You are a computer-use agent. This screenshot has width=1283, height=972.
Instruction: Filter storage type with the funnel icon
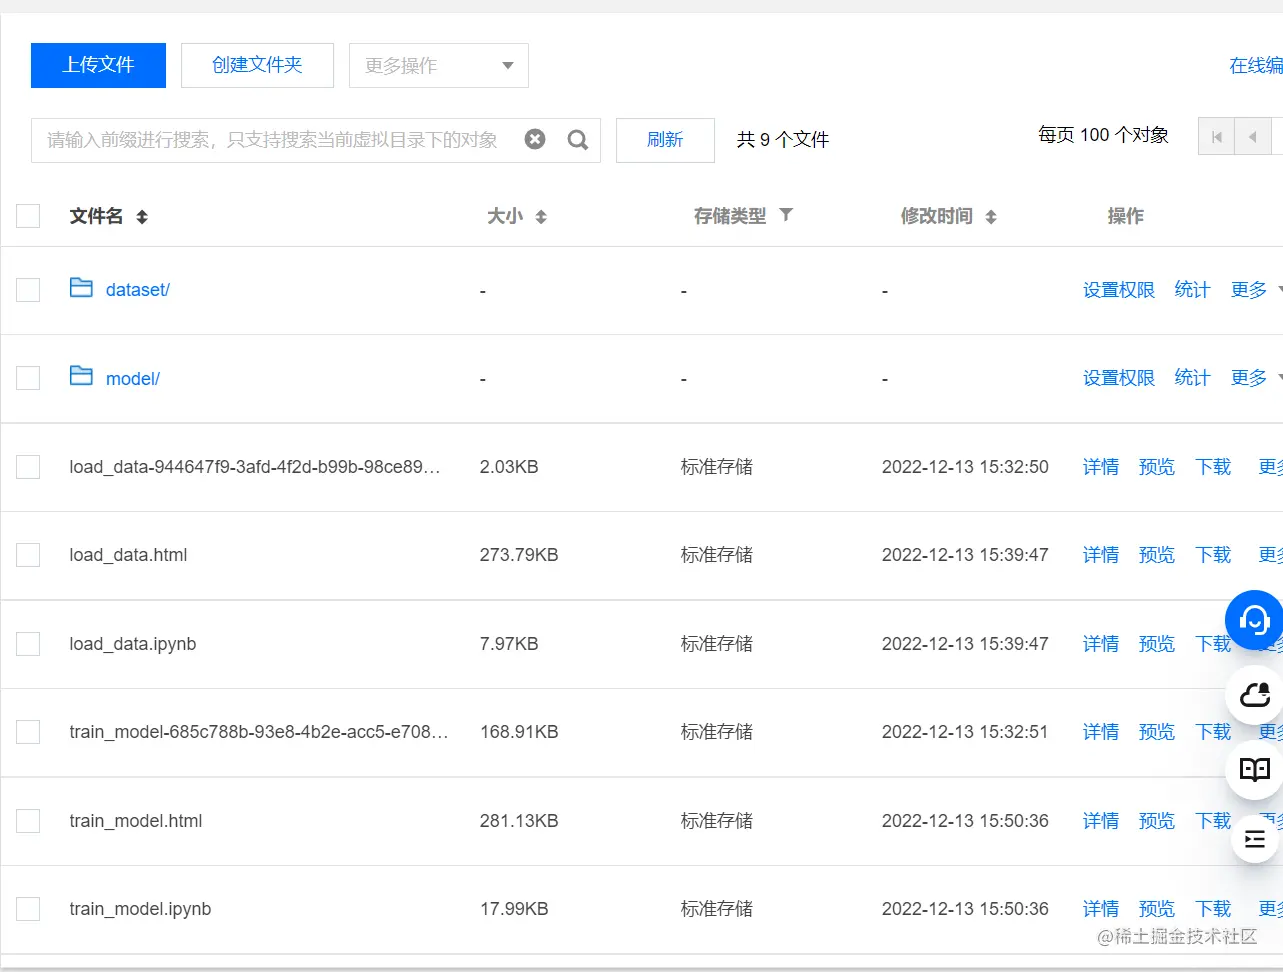pos(786,215)
